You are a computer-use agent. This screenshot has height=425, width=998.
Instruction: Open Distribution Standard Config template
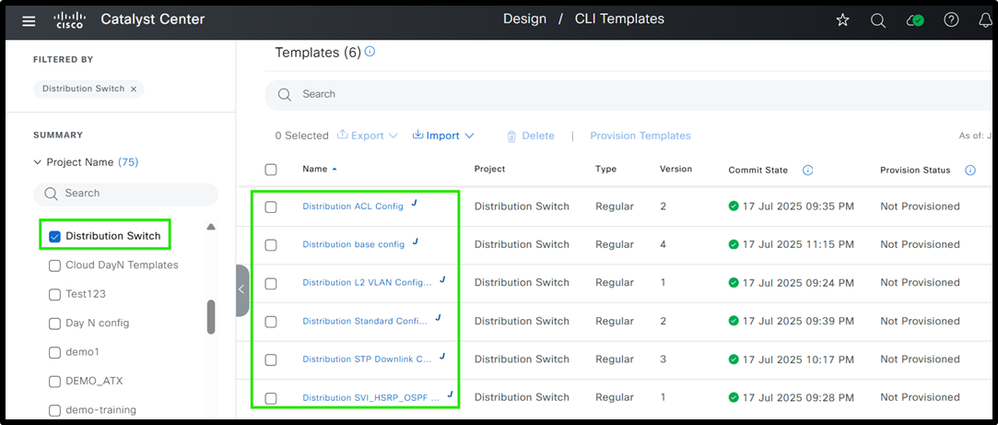pos(365,321)
